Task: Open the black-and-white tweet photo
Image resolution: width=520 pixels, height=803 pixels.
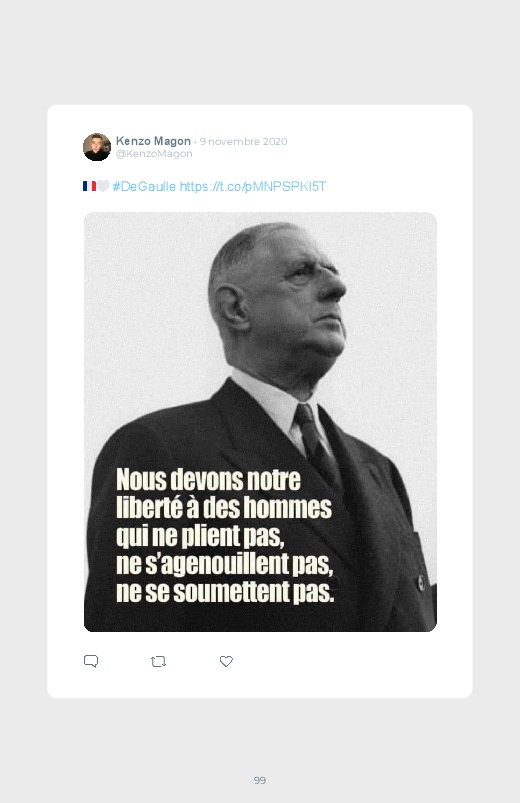Action: (260, 422)
